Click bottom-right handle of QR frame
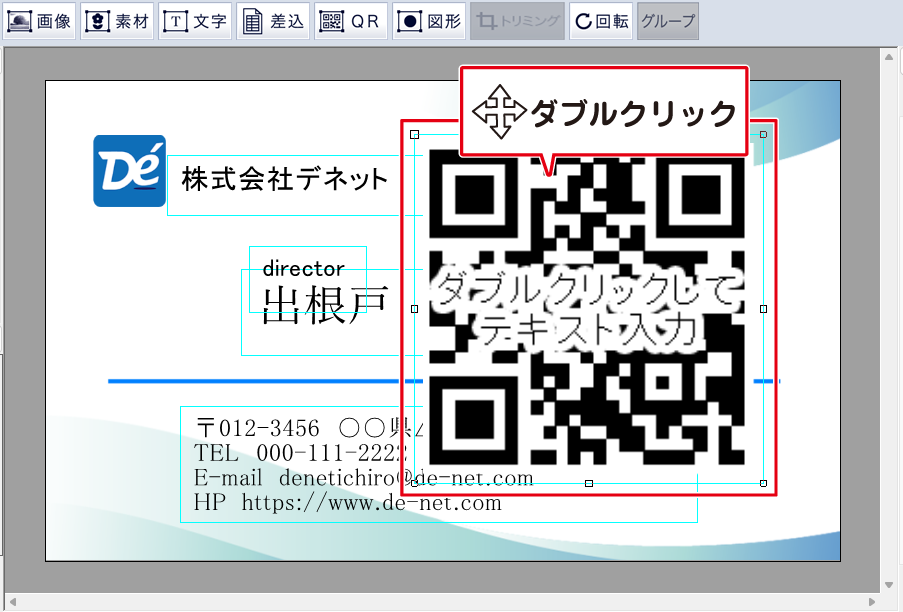The height and width of the screenshot is (612, 903). (763, 484)
